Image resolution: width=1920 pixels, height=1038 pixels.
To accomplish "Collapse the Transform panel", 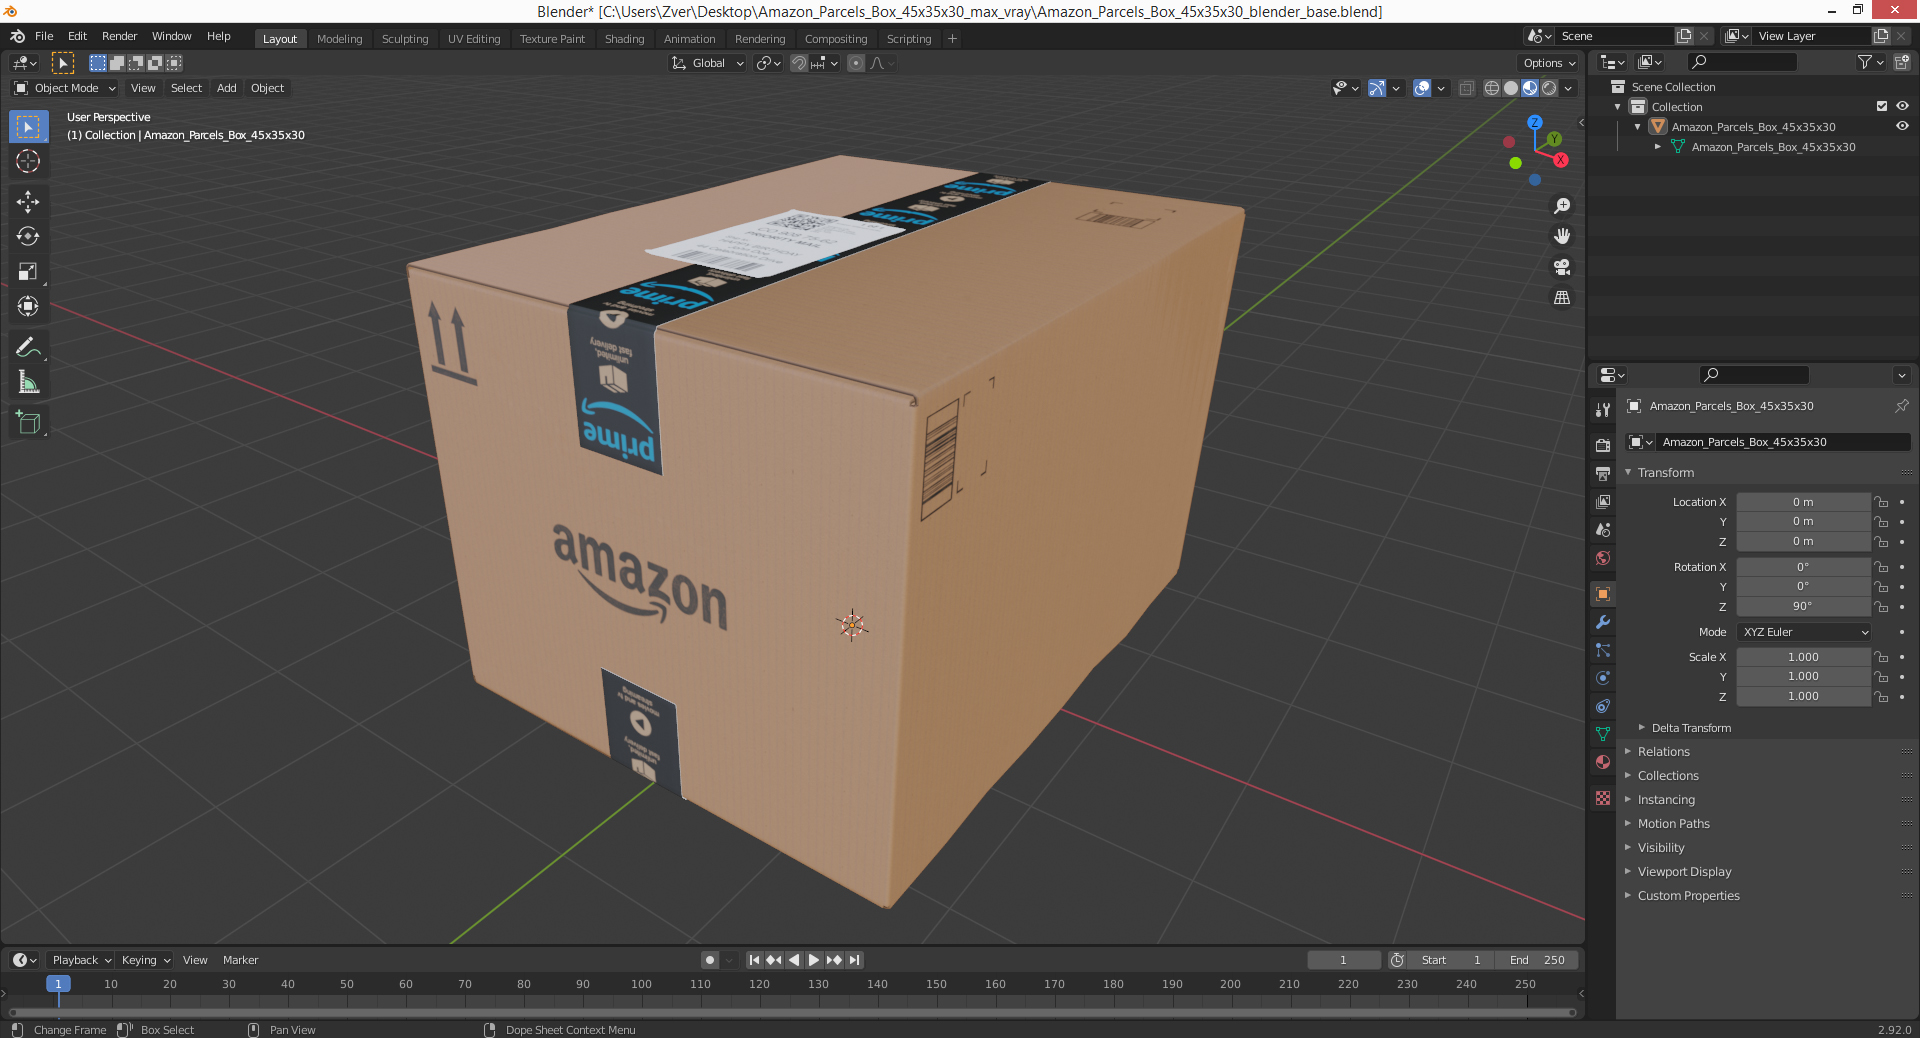I will 1665,472.
